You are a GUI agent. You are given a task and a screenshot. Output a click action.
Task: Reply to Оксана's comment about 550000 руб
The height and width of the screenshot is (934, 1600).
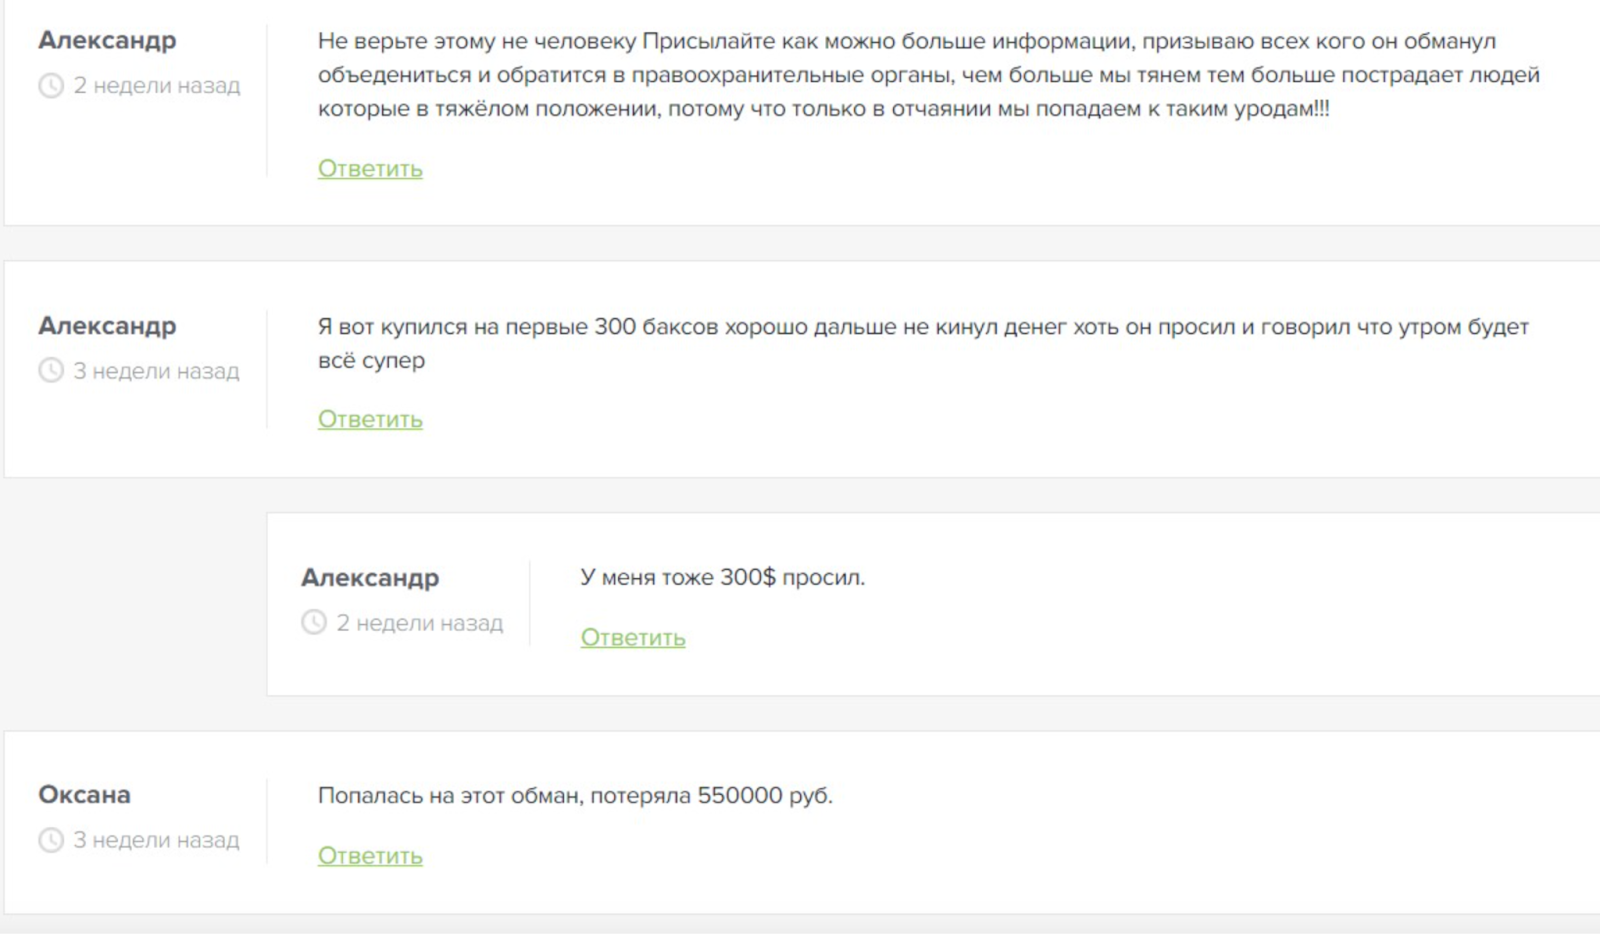pyautogui.click(x=370, y=856)
